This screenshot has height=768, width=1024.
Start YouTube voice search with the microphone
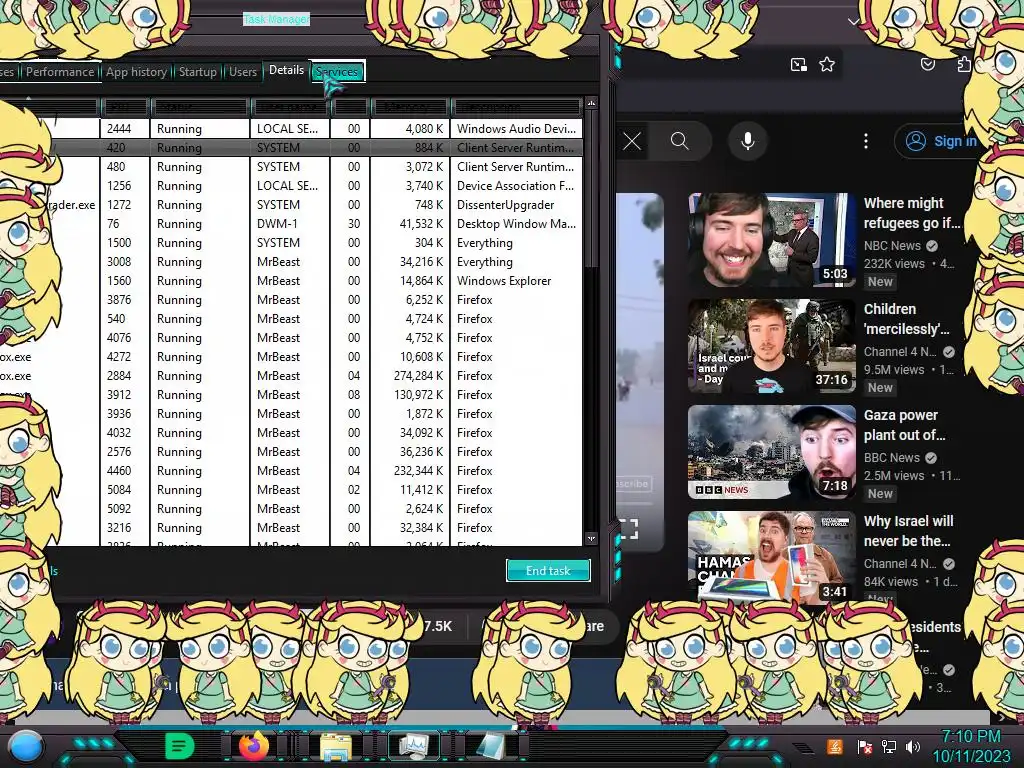(x=748, y=141)
